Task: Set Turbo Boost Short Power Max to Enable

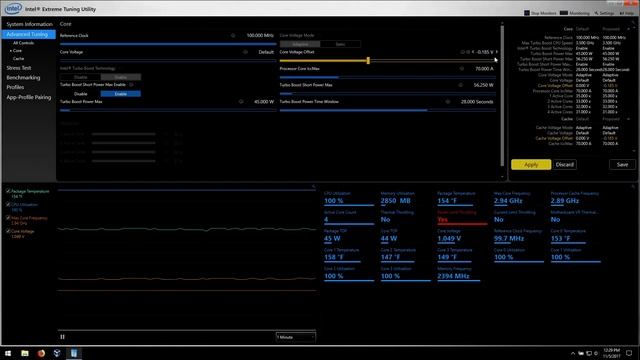Action: click(120, 94)
